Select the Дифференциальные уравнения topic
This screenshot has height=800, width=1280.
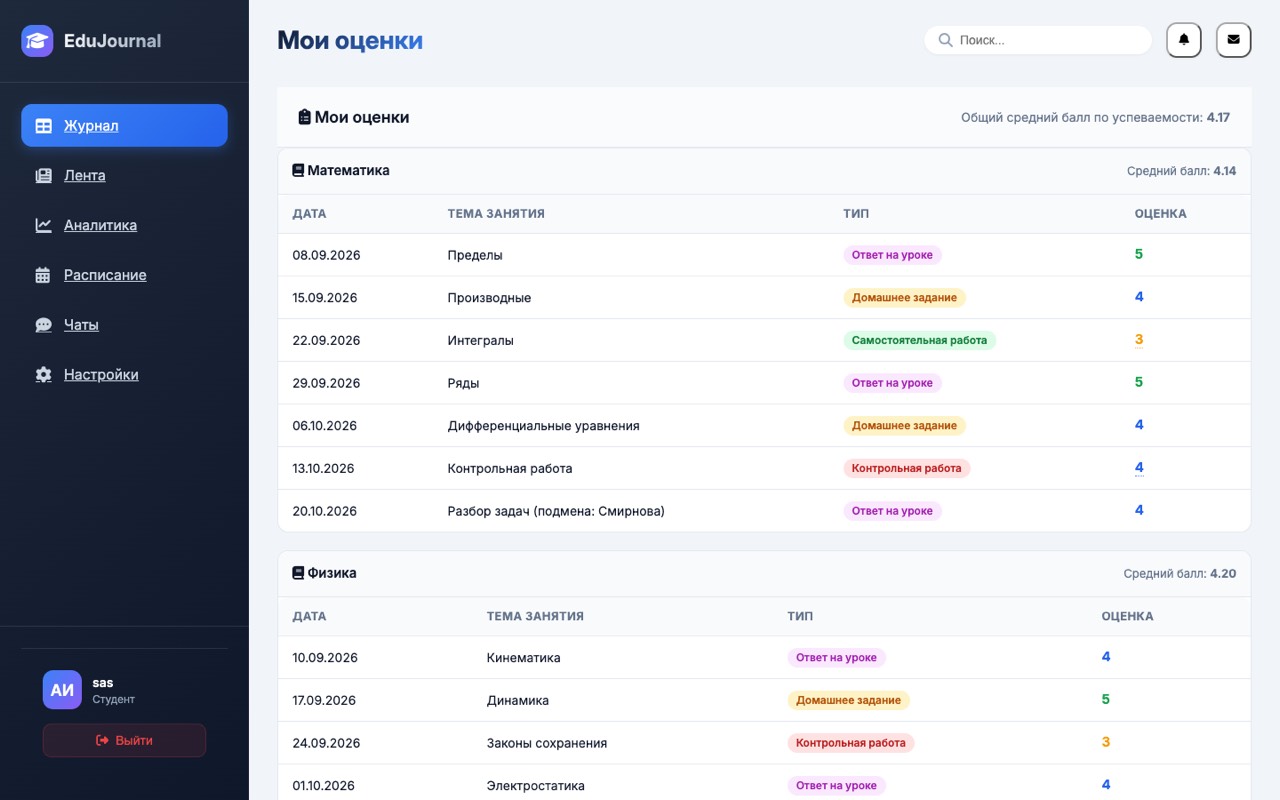[x=543, y=426]
